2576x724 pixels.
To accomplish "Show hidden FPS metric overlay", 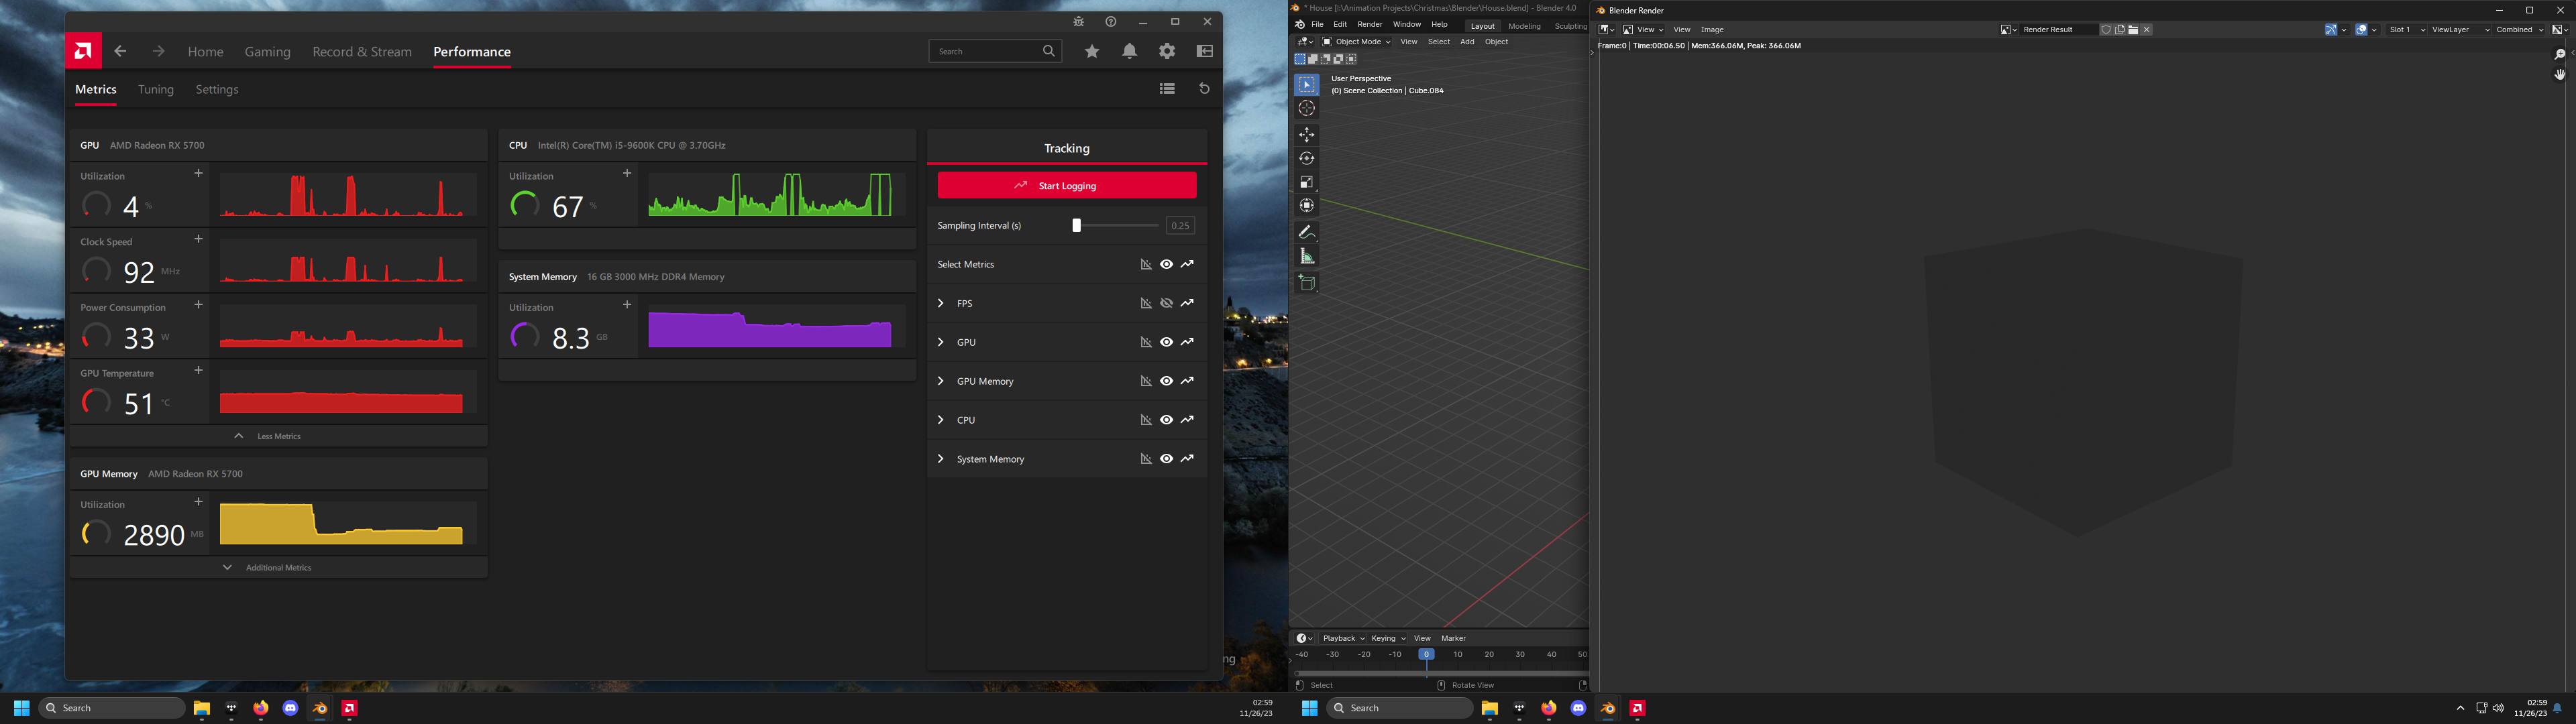I will click(1166, 303).
